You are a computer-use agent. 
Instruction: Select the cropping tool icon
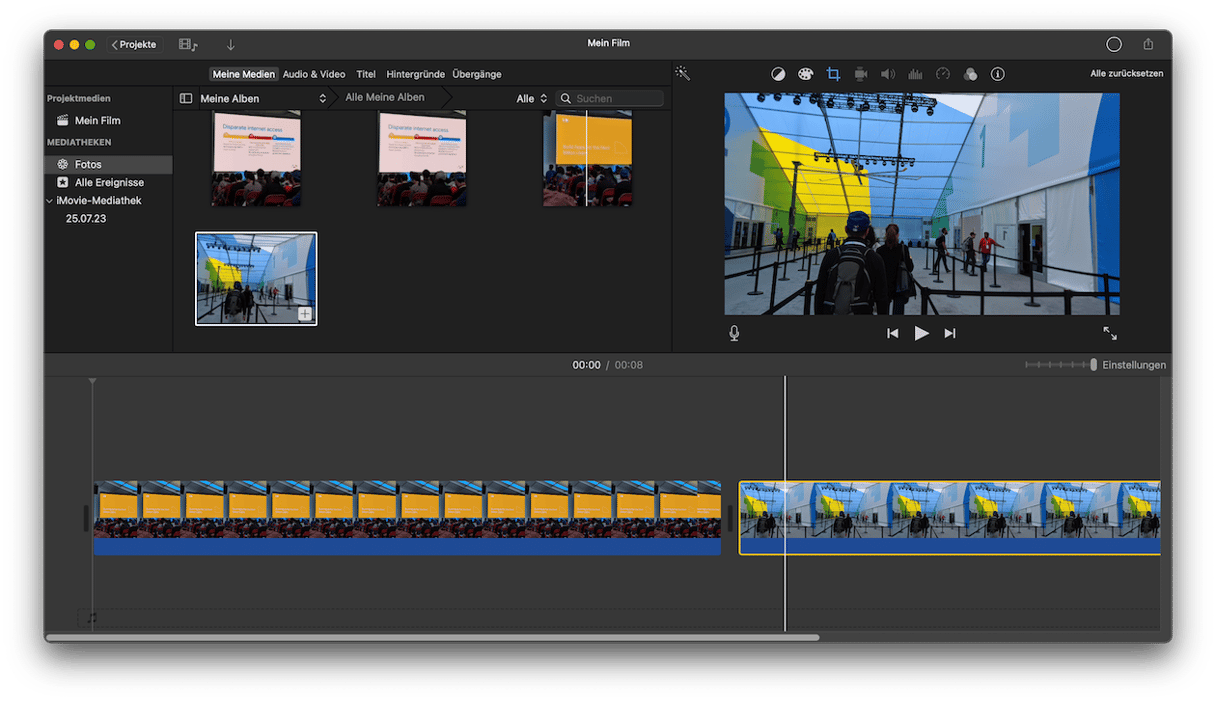pyautogui.click(x=833, y=74)
